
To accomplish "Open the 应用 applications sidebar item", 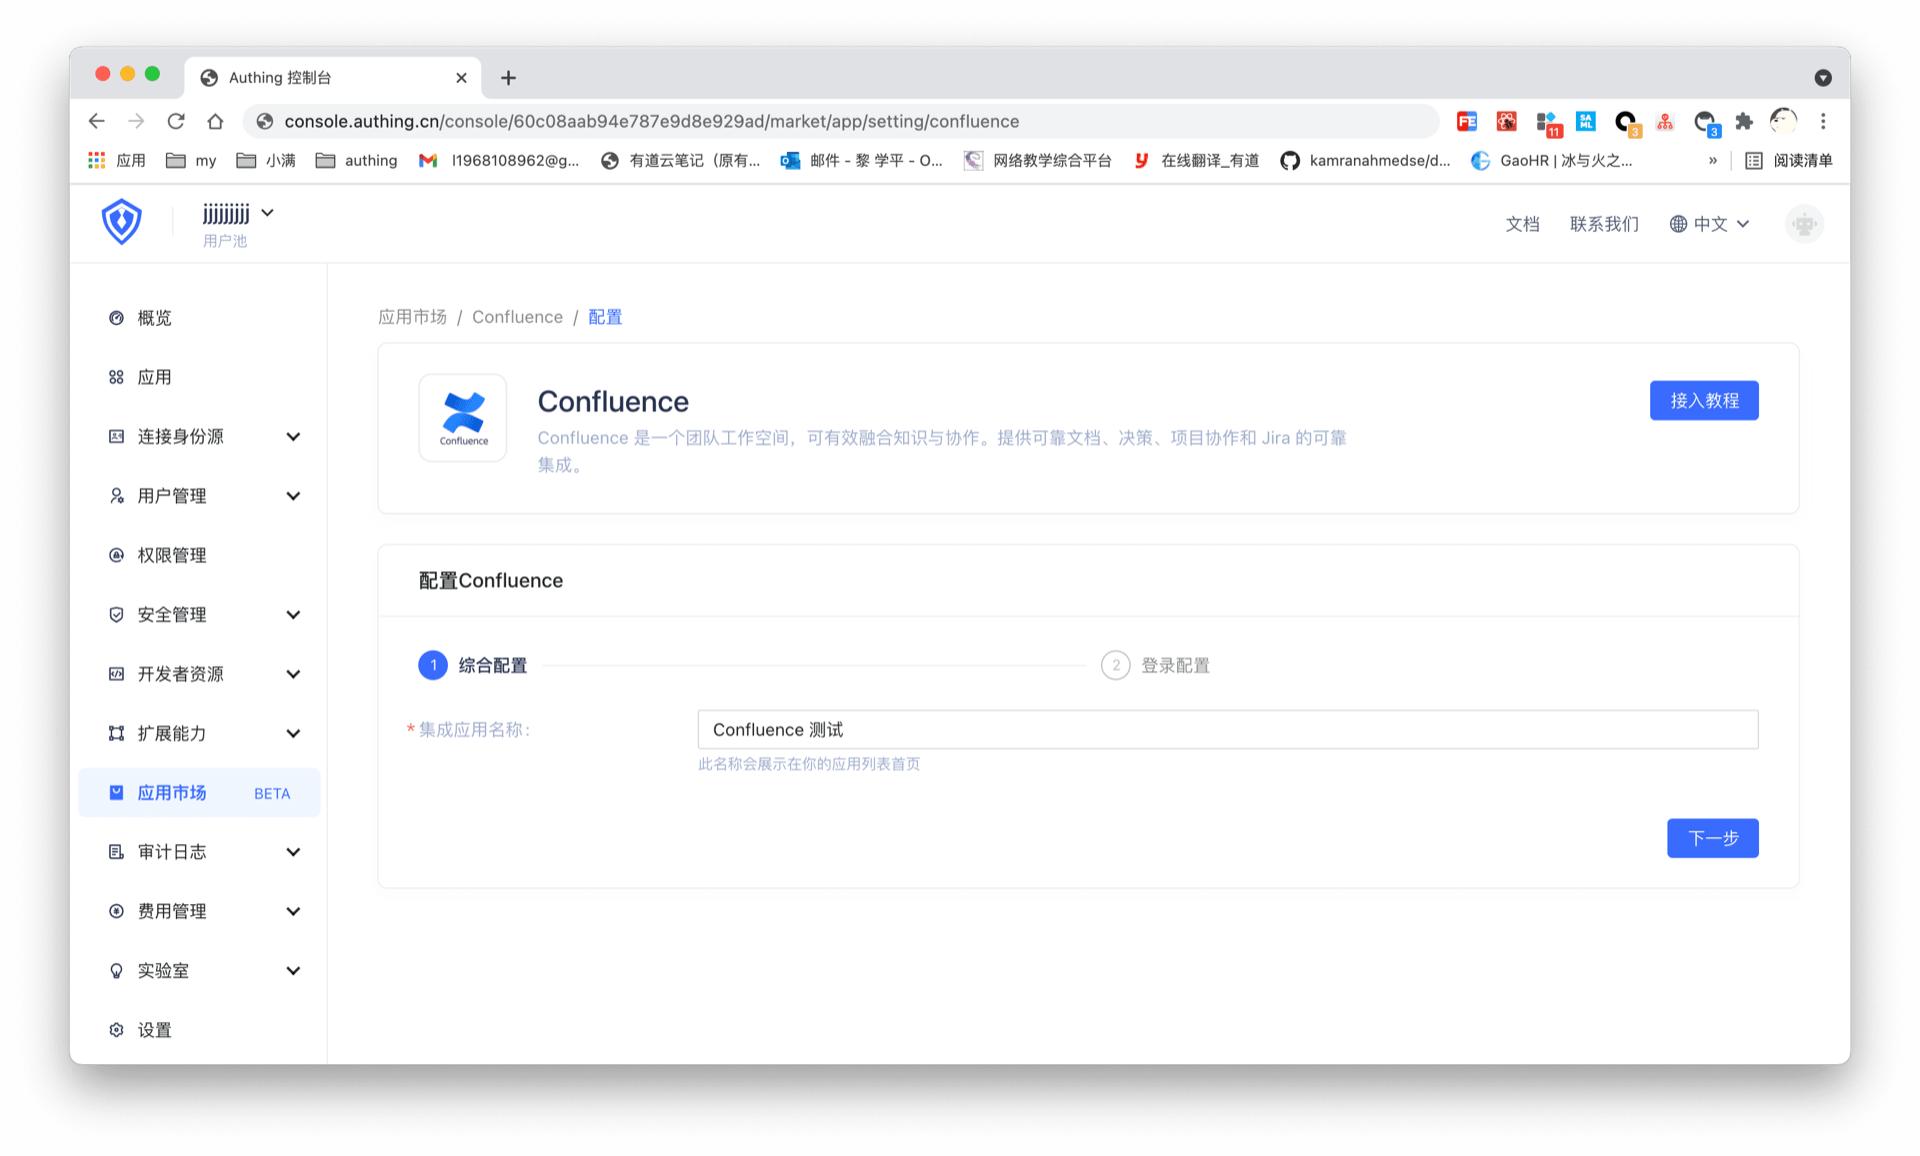I will (200, 377).
